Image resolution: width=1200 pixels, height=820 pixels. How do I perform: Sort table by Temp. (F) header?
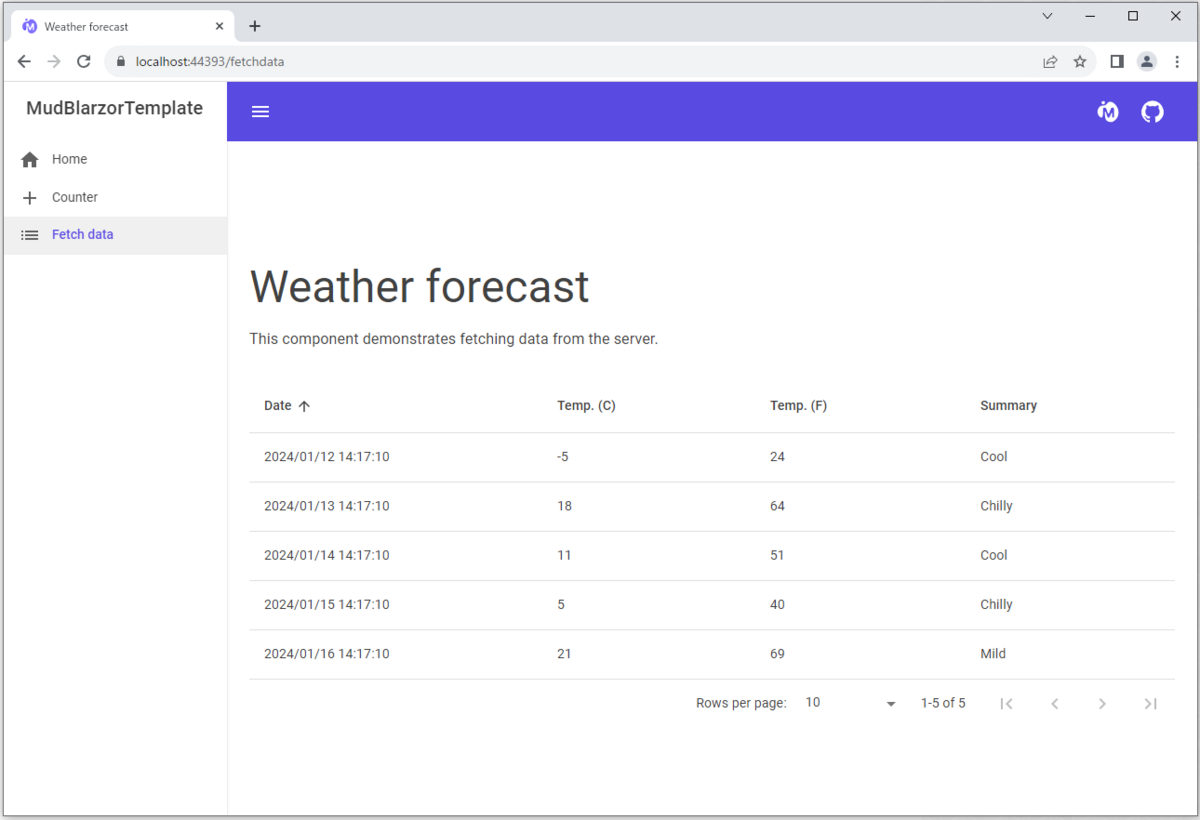pyautogui.click(x=798, y=406)
